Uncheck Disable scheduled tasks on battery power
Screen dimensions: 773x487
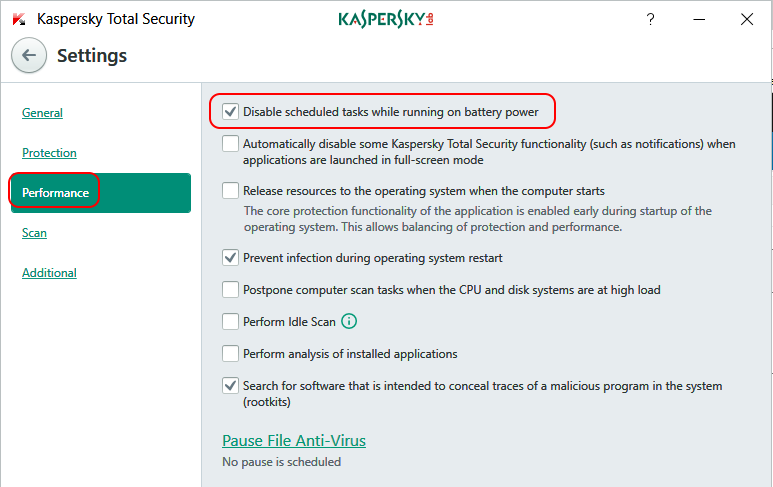point(231,112)
